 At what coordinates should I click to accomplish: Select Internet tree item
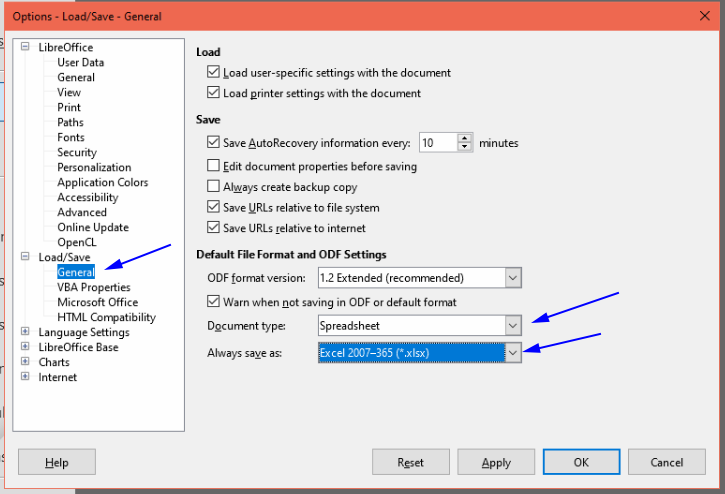tap(57, 377)
